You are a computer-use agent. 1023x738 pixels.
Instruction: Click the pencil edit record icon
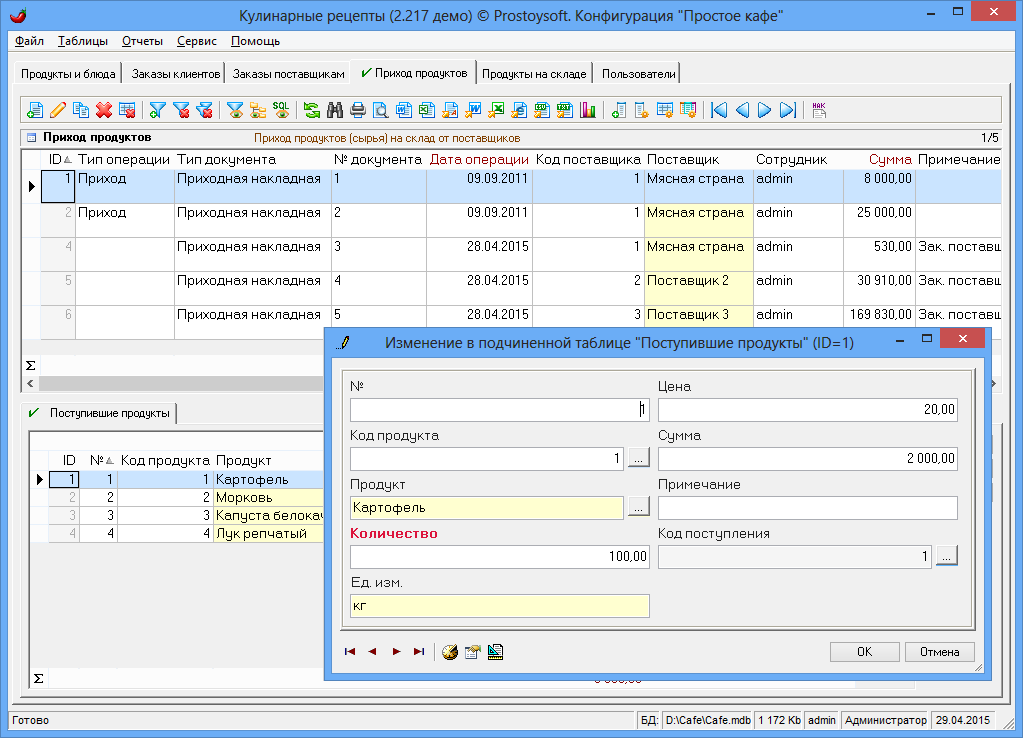point(58,110)
